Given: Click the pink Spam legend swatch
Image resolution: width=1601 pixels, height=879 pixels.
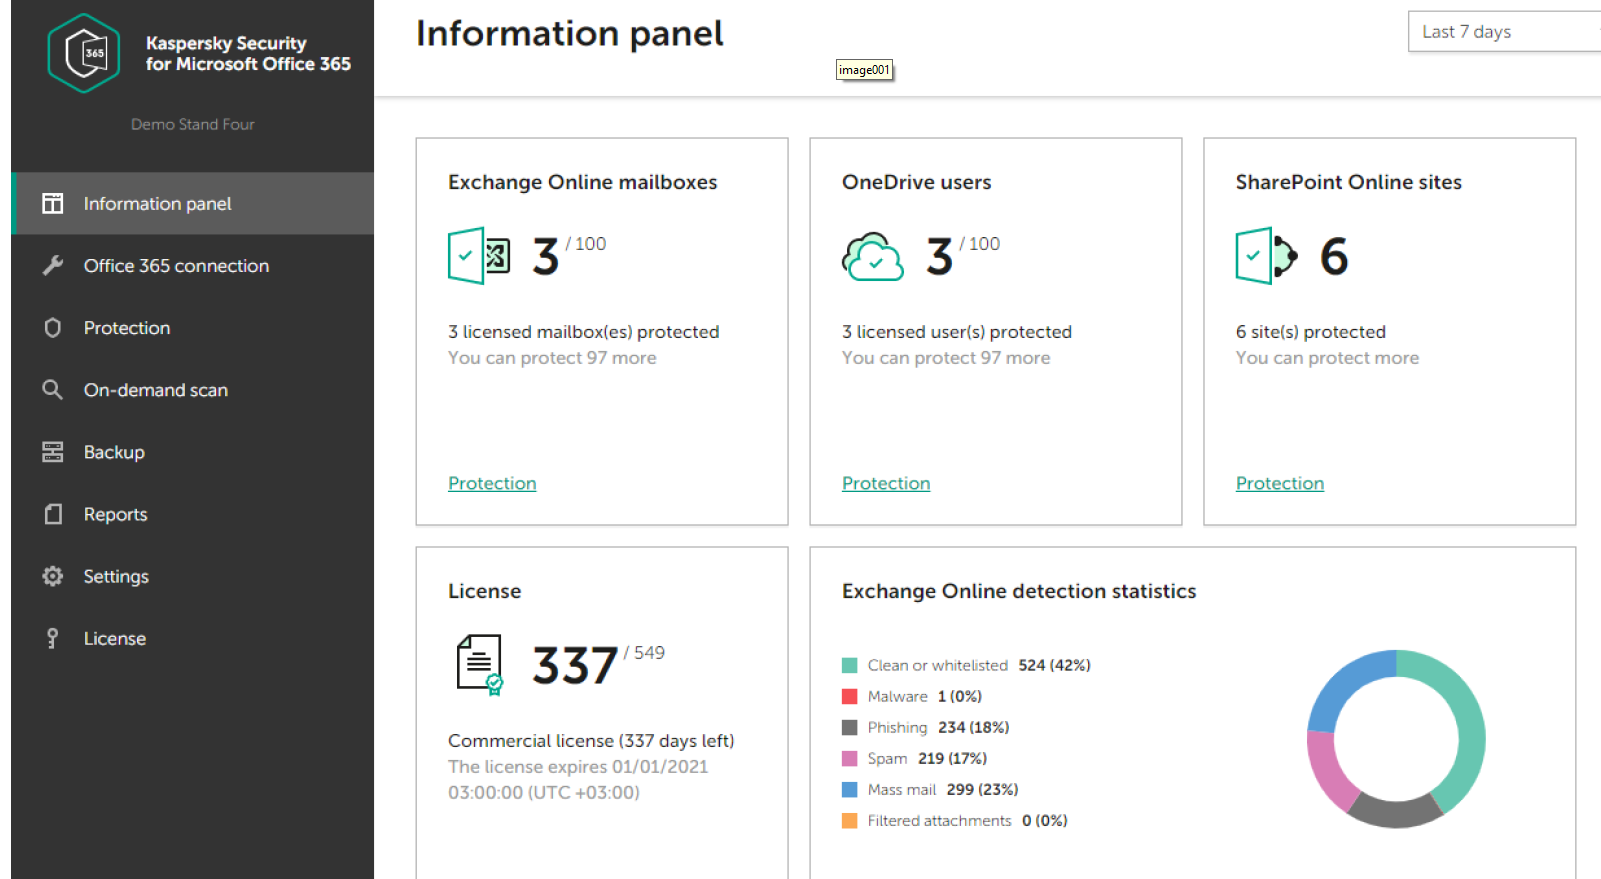Looking at the screenshot, I should [850, 759].
